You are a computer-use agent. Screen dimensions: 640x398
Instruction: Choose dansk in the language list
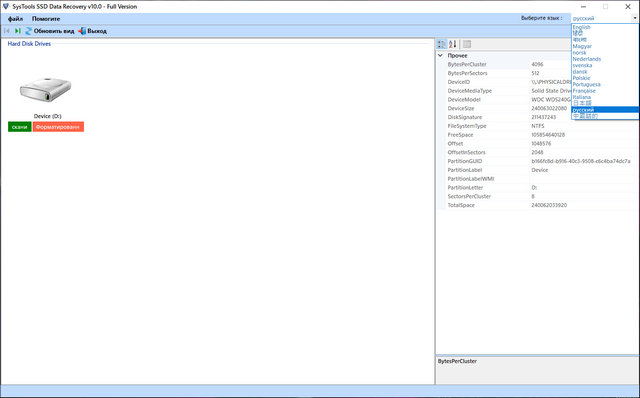click(580, 71)
